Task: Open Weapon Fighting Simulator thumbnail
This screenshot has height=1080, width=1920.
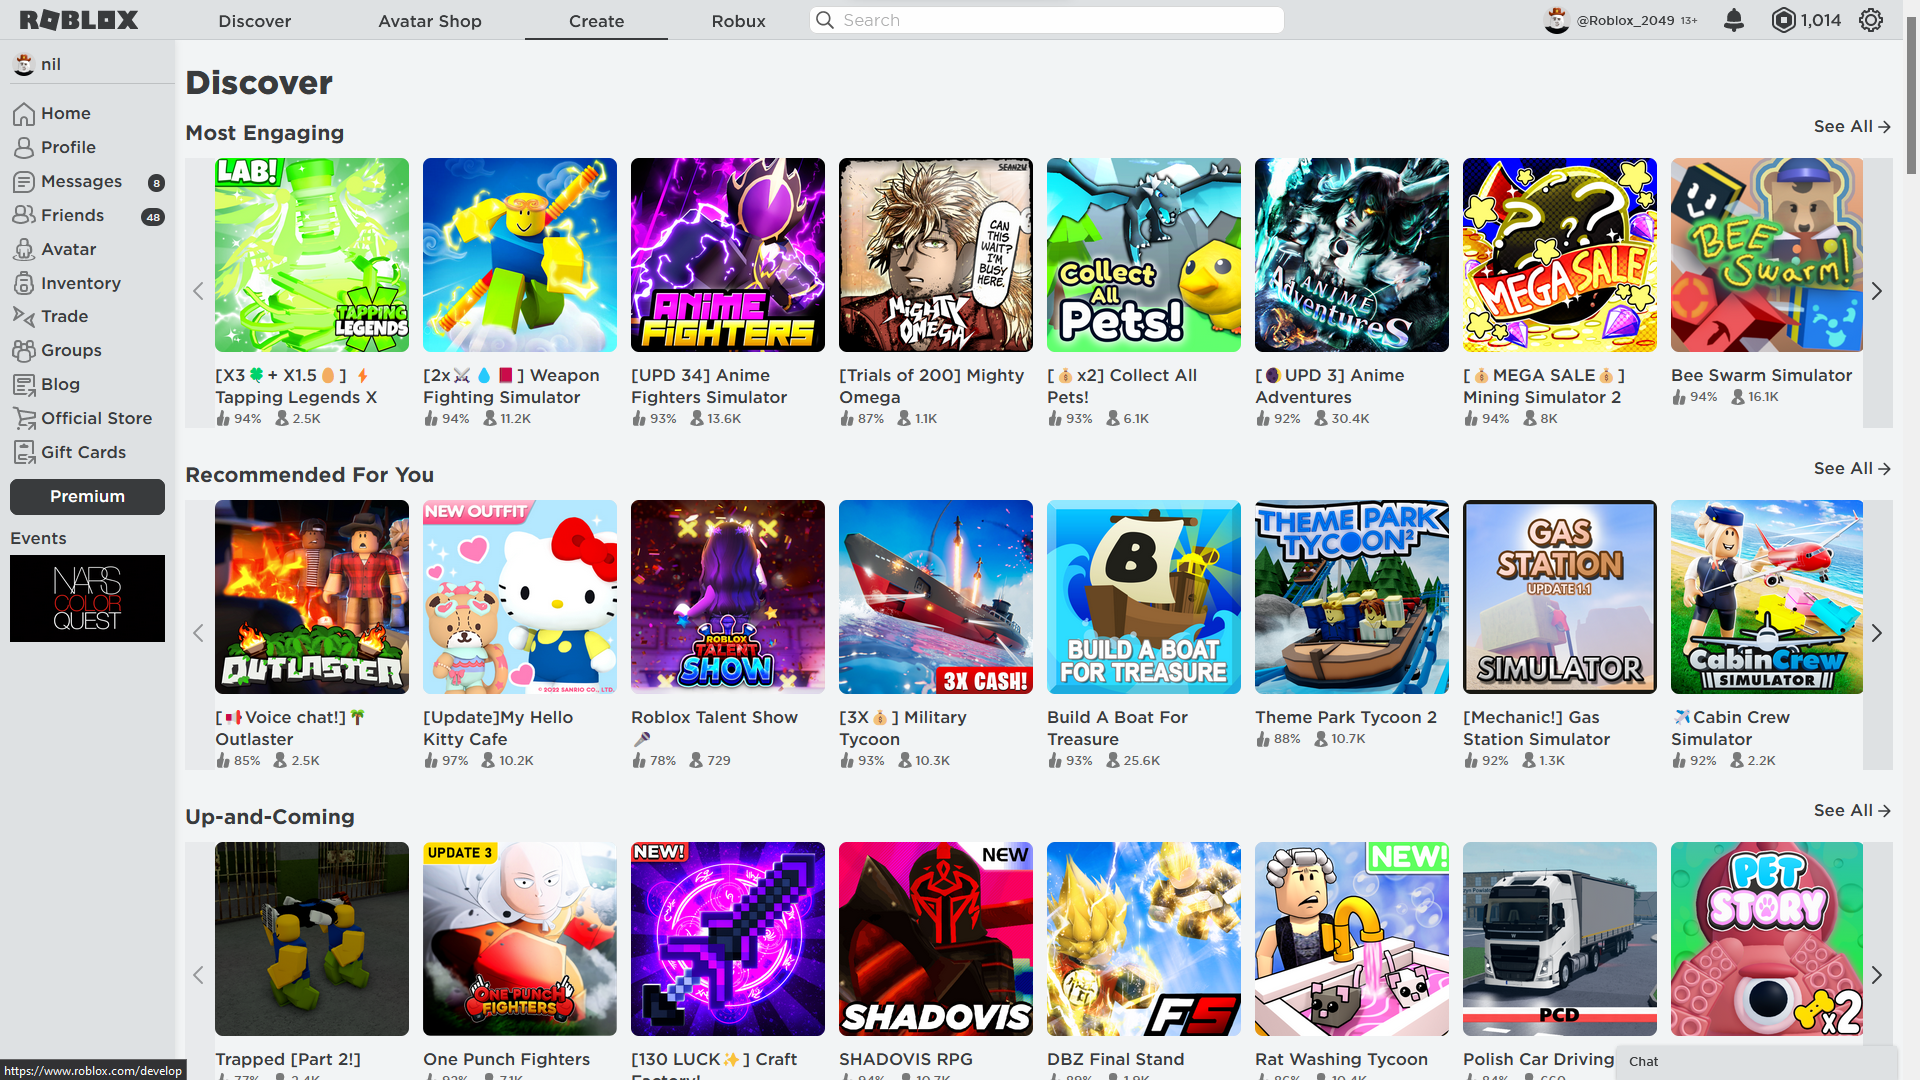Action: (x=520, y=255)
